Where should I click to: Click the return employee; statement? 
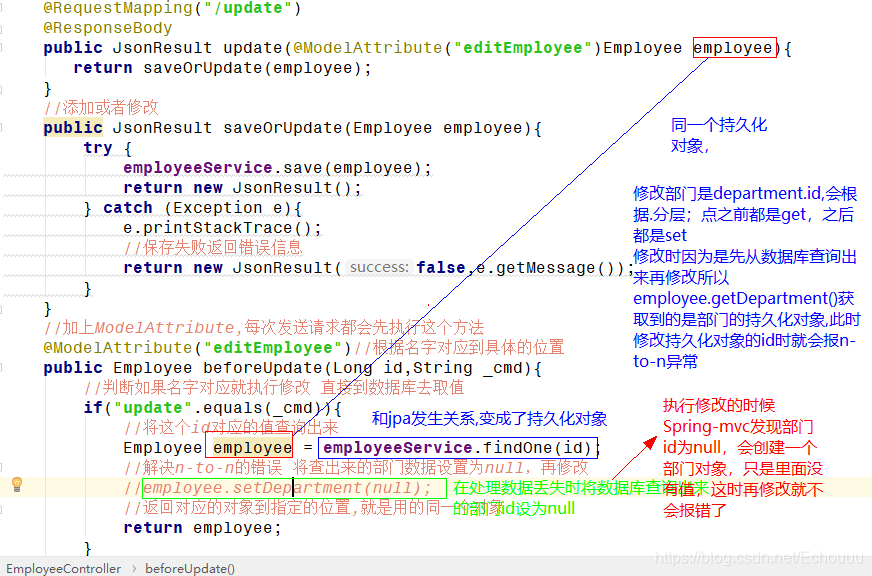click(202, 528)
